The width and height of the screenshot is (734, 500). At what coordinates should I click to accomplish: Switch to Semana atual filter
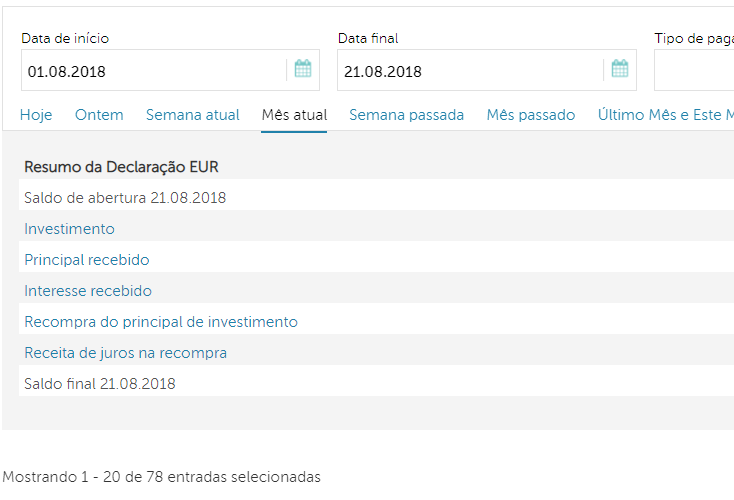coord(193,115)
